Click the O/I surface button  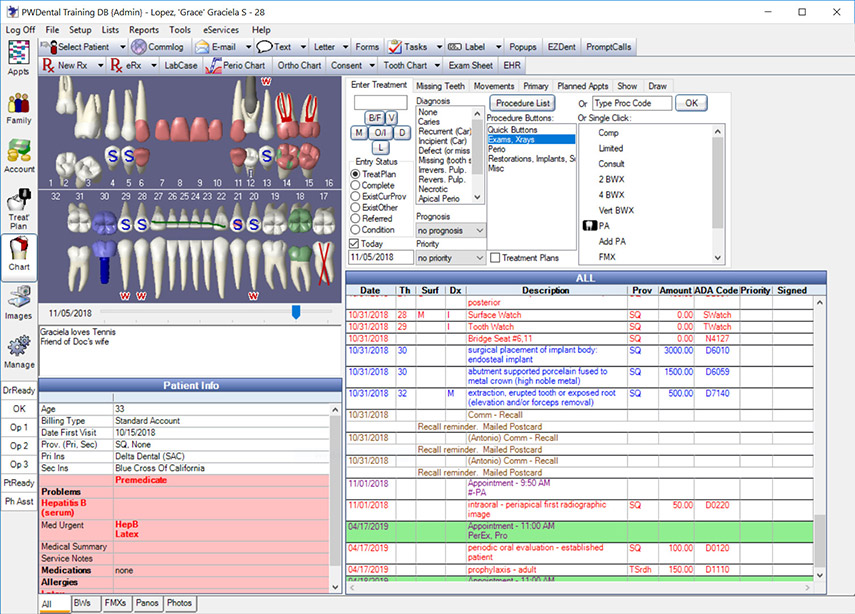pyautogui.click(x=380, y=133)
